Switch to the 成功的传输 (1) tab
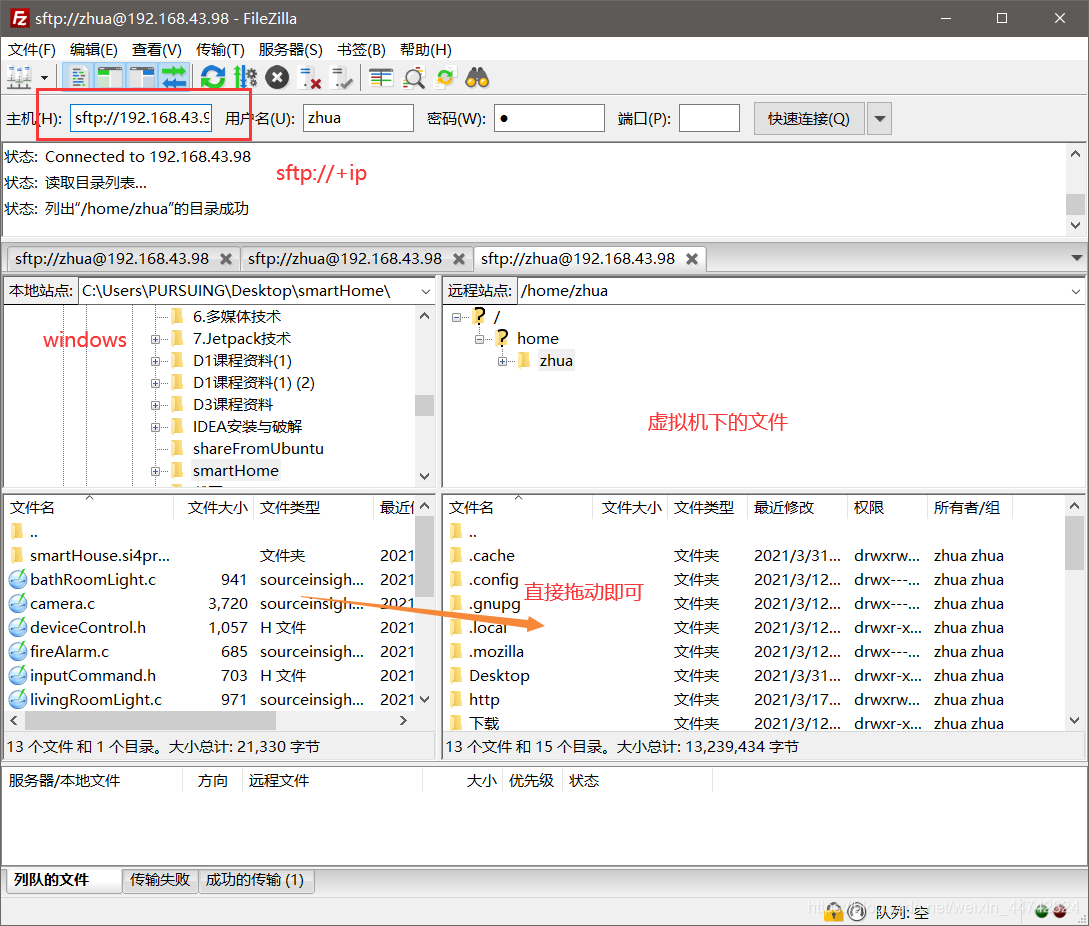This screenshot has height=926, width=1089. click(x=255, y=879)
